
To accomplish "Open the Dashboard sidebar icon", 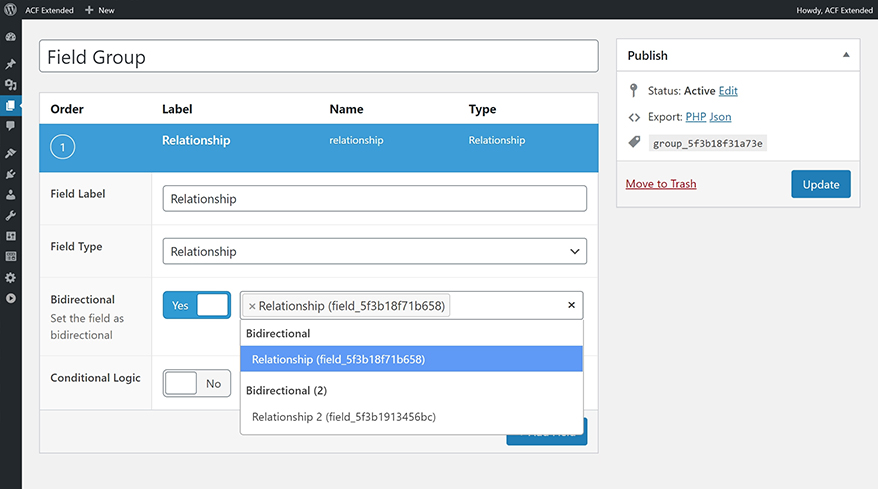I will (11, 37).
